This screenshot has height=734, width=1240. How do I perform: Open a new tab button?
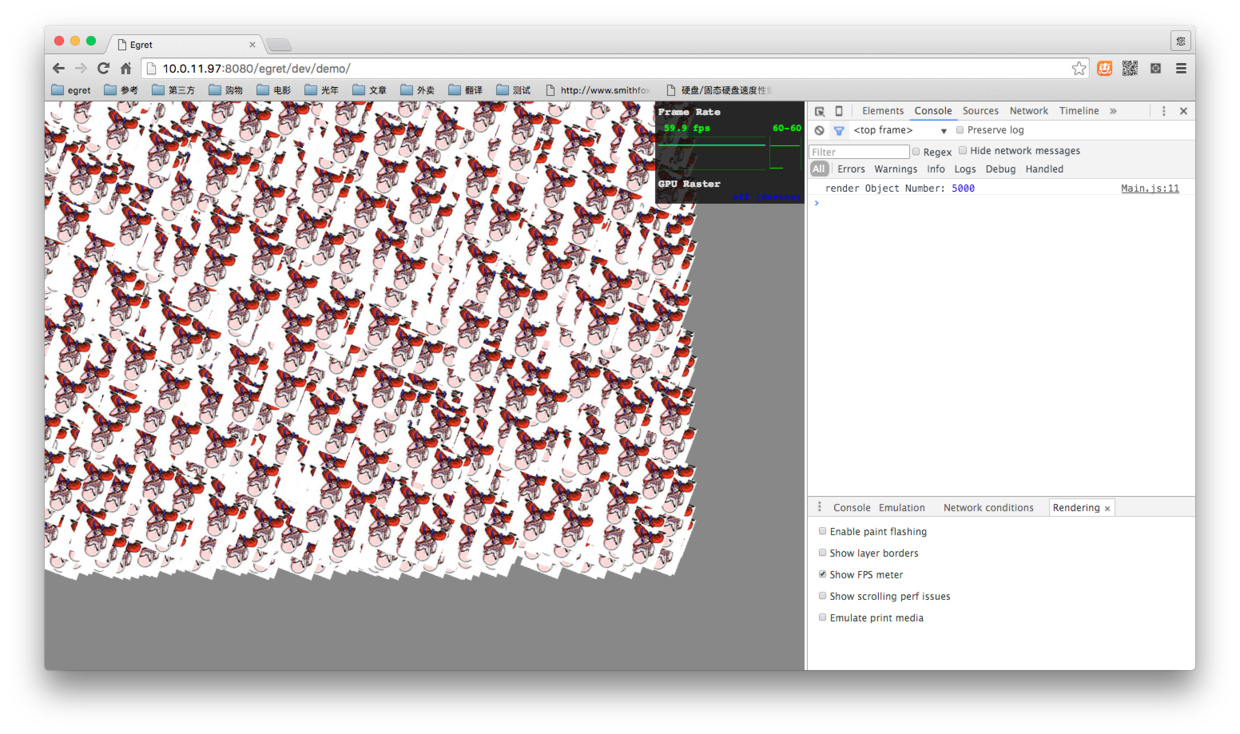point(279,44)
